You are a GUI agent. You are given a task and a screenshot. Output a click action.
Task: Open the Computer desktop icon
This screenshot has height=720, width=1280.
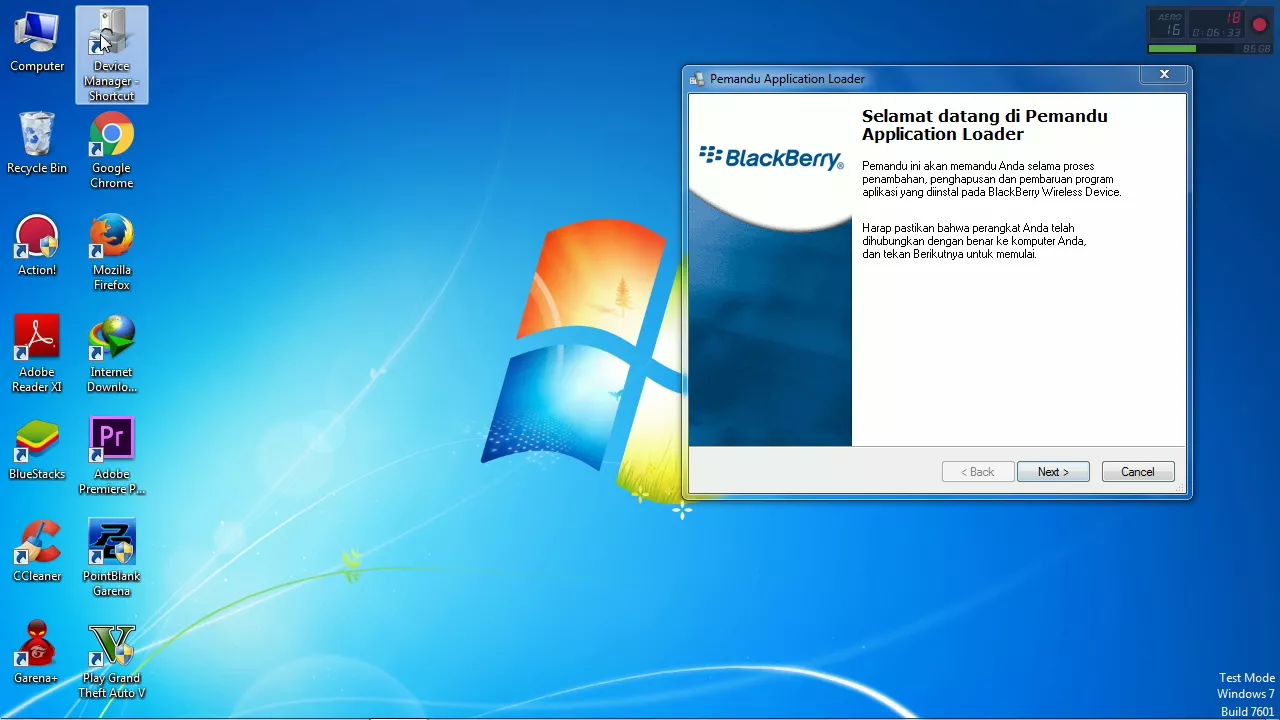click(37, 42)
